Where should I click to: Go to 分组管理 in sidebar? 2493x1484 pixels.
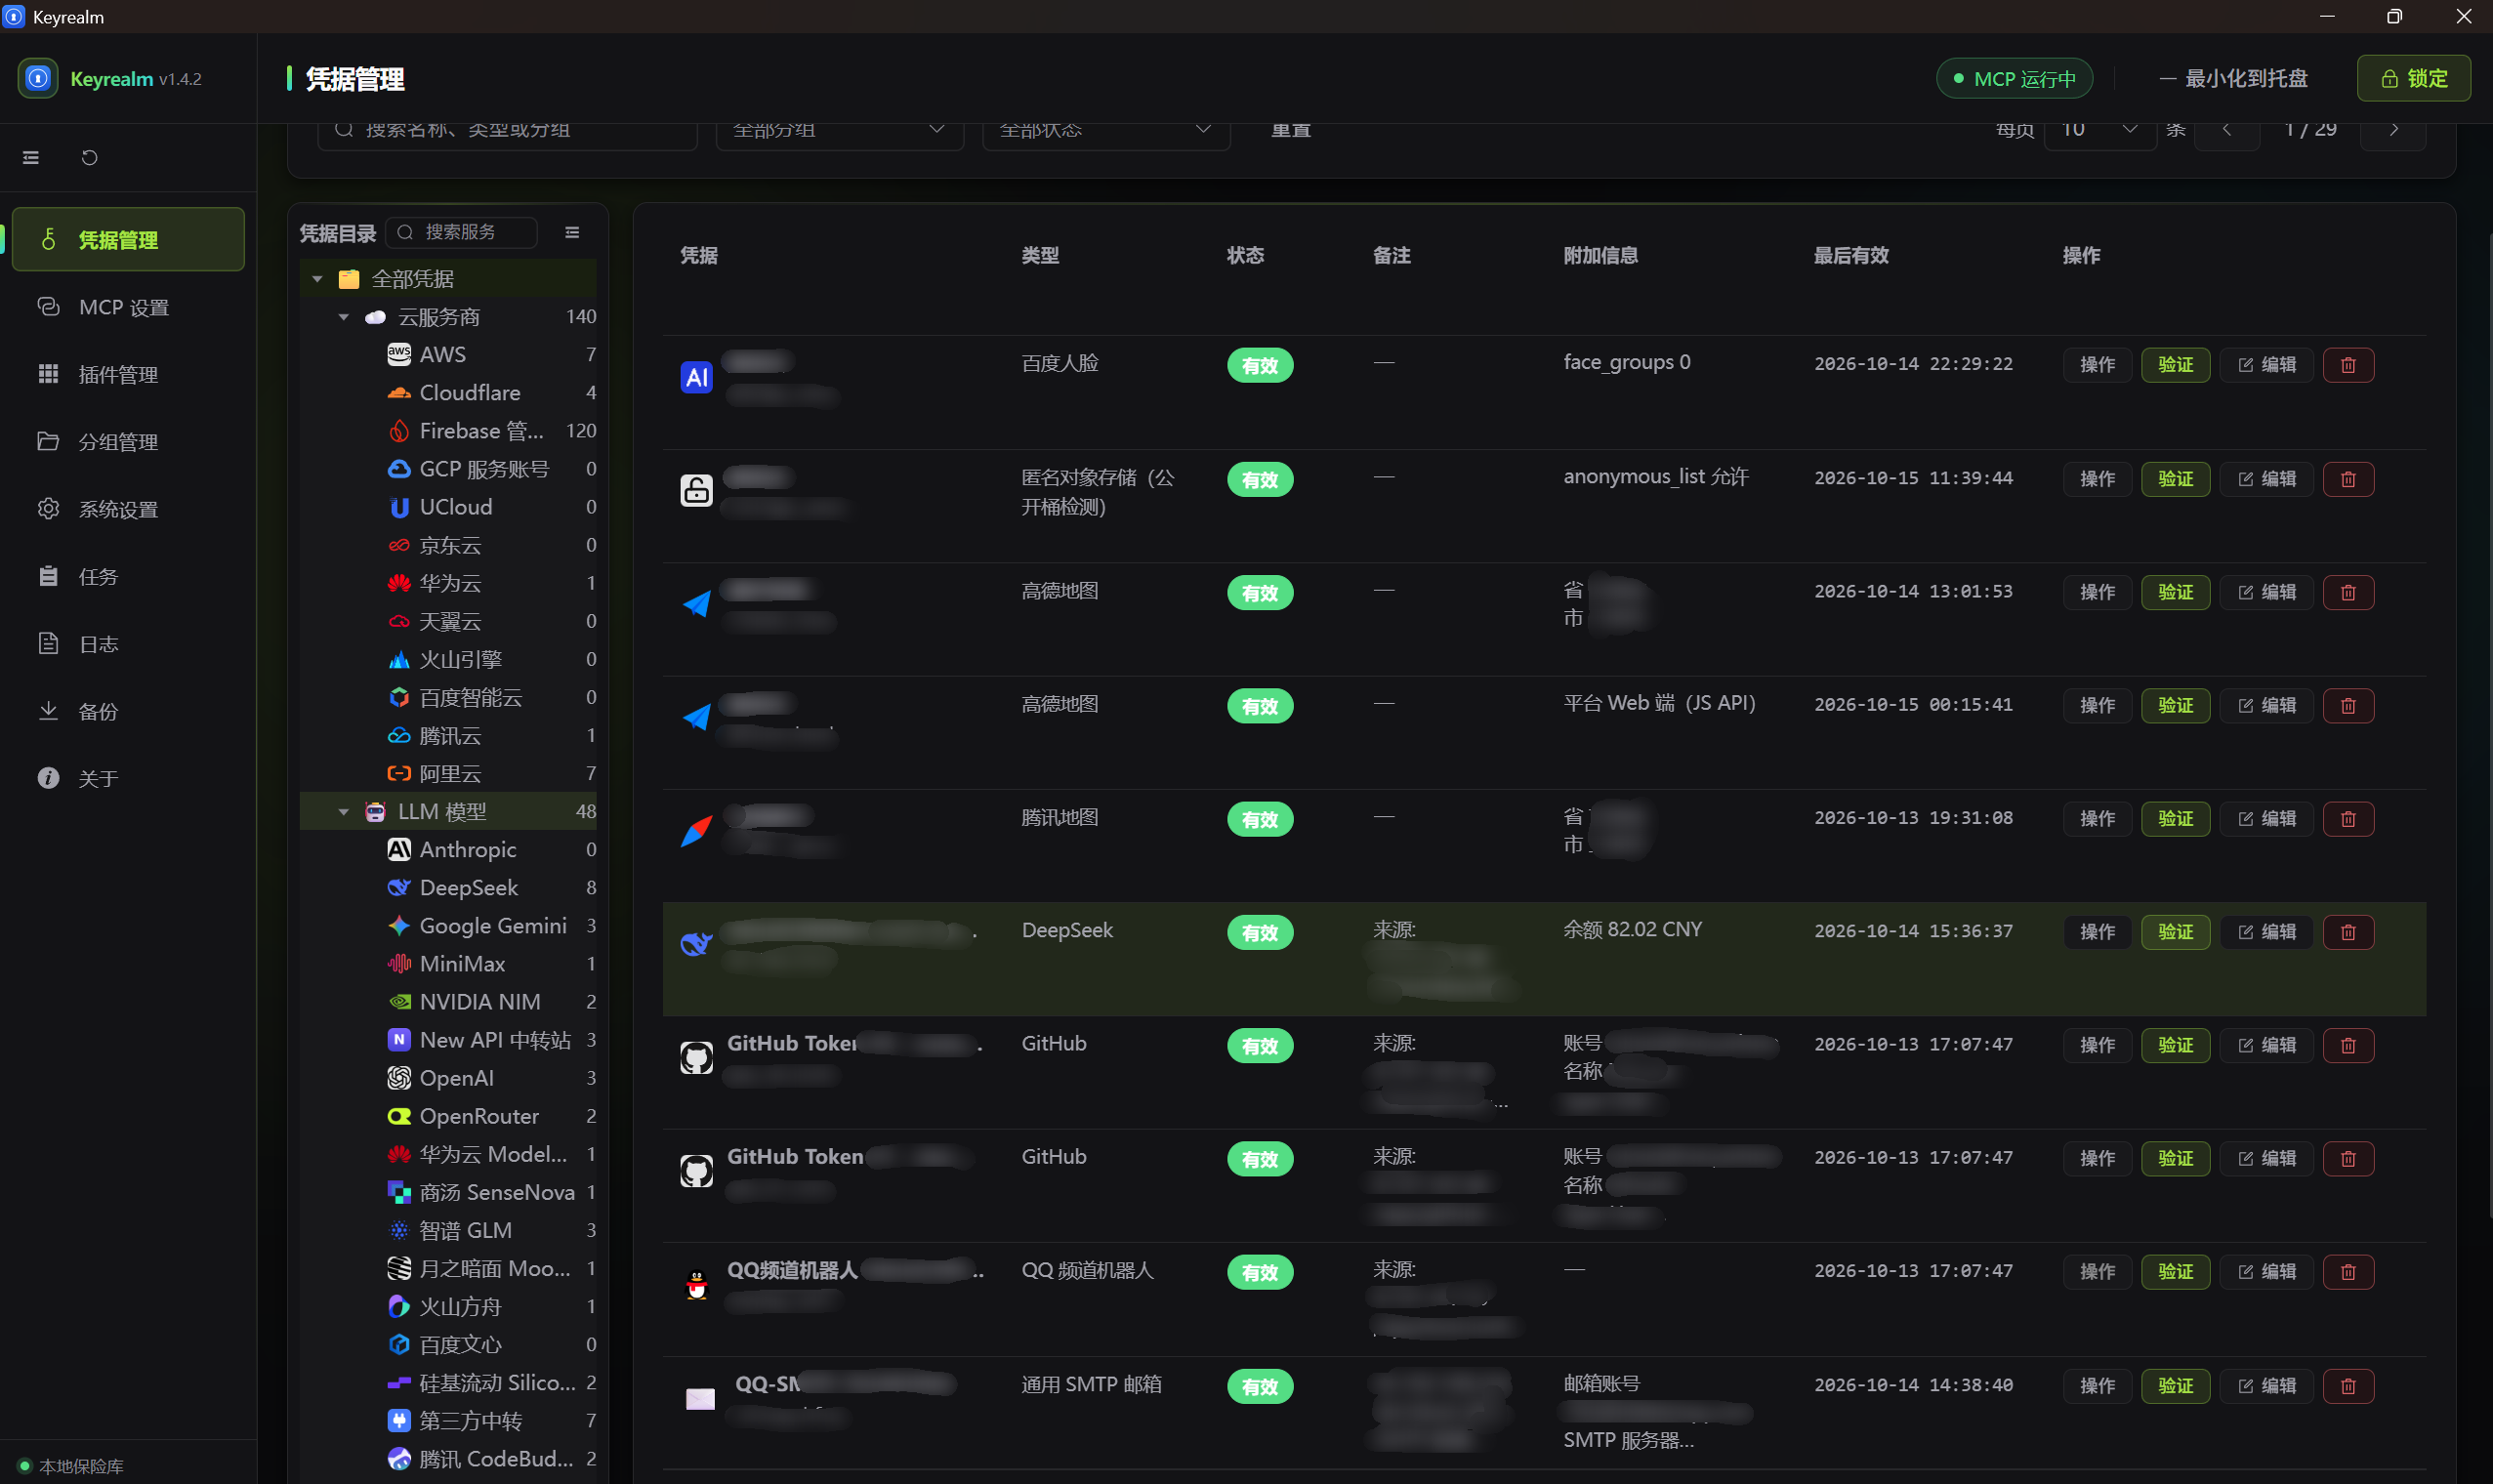128,441
